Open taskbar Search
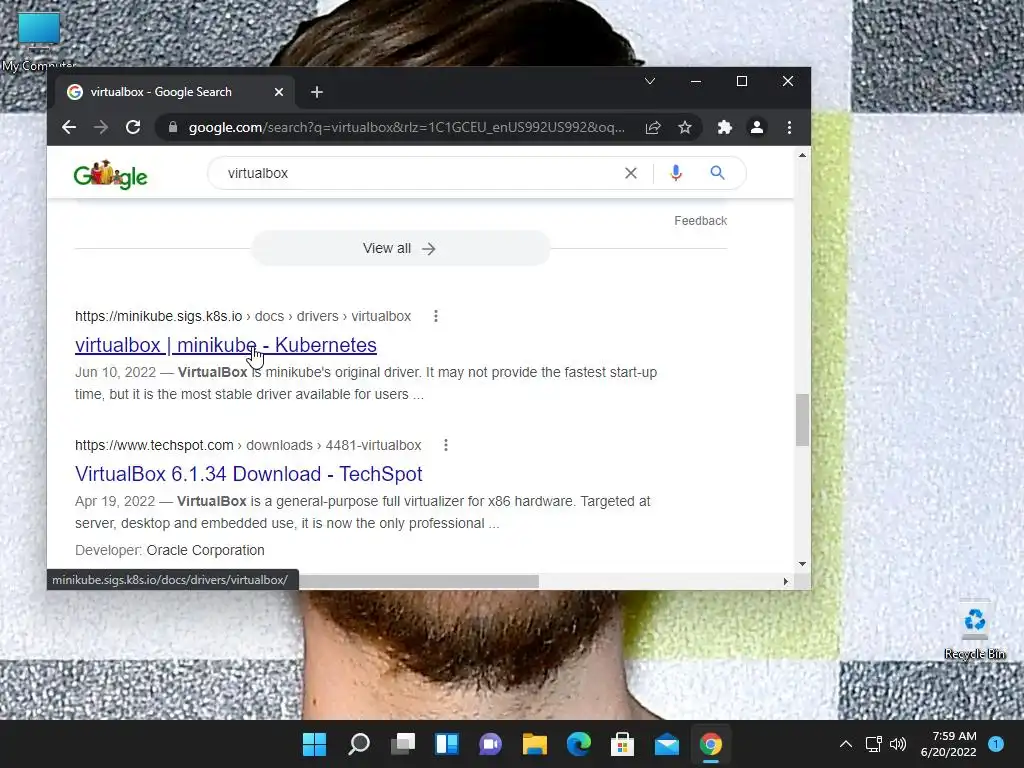Image resolution: width=1024 pixels, height=768 pixels. (359, 744)
